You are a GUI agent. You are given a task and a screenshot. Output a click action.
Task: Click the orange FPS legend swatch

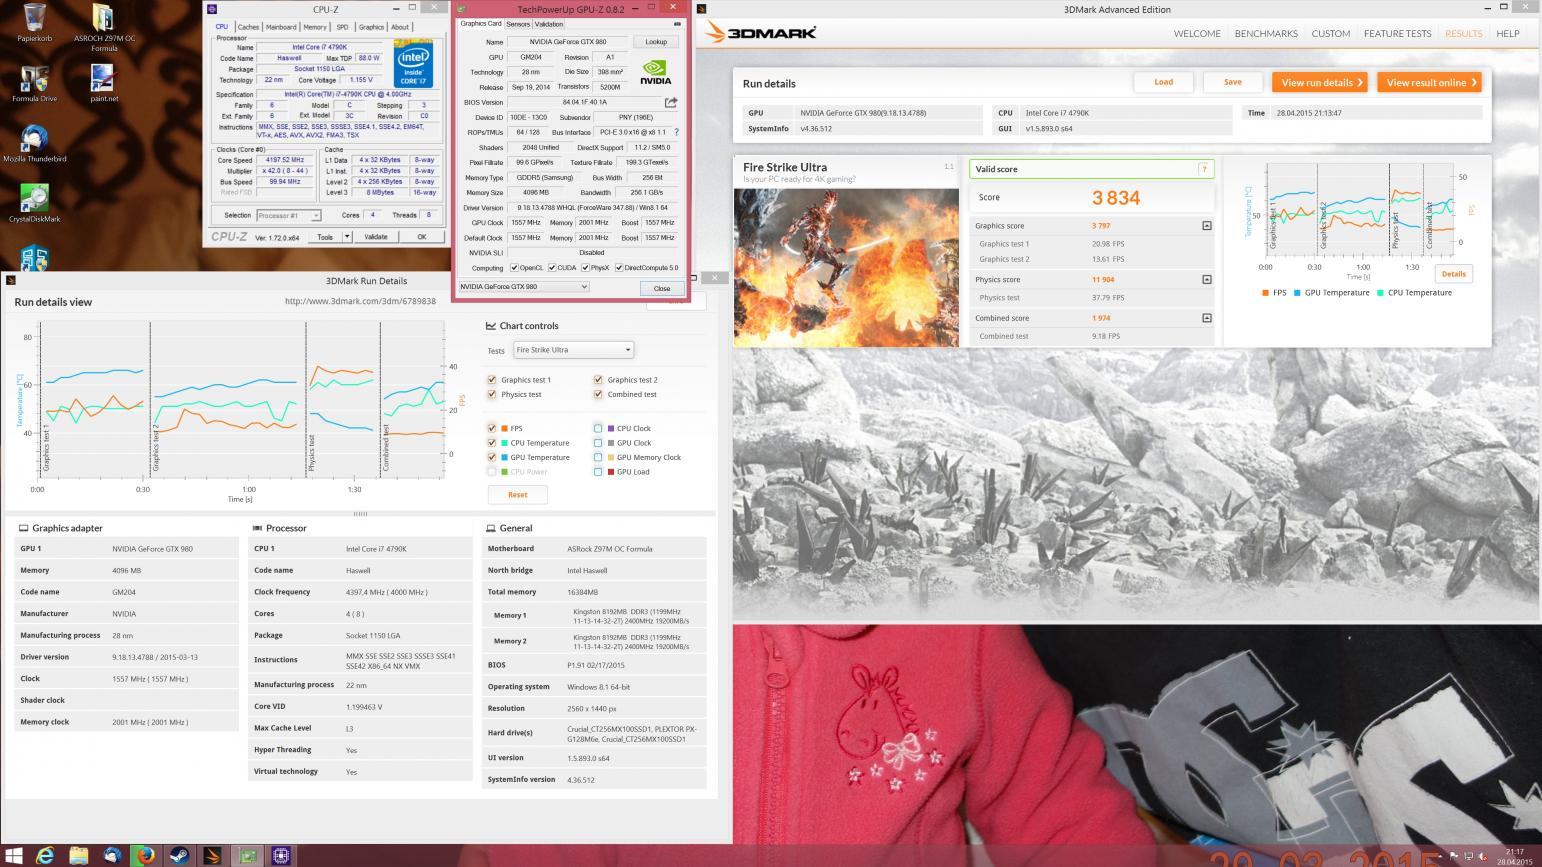pos(1265,293)
